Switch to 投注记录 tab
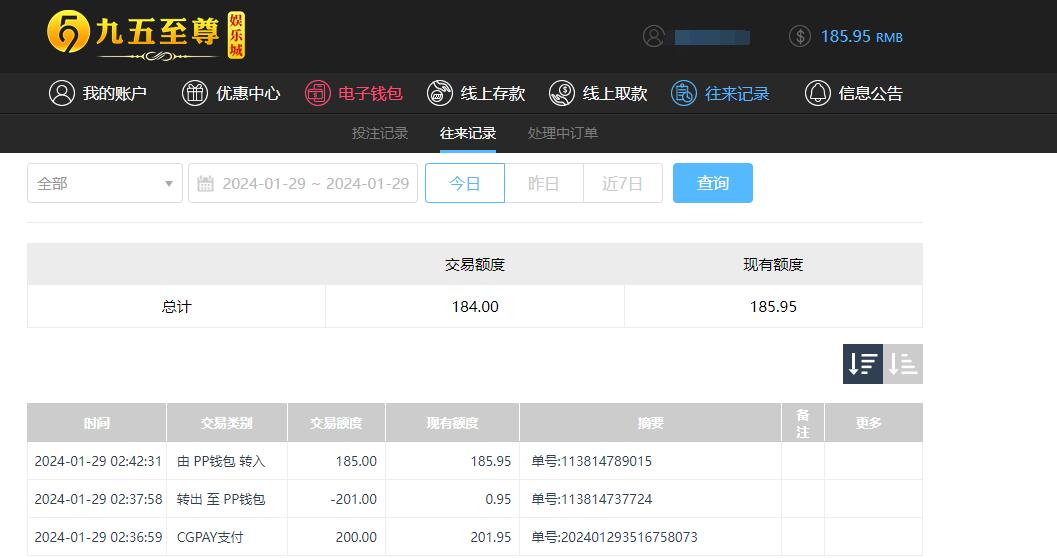Image resolution: width=1057 pixels, height=558 pixels. [x=380, y=133]
